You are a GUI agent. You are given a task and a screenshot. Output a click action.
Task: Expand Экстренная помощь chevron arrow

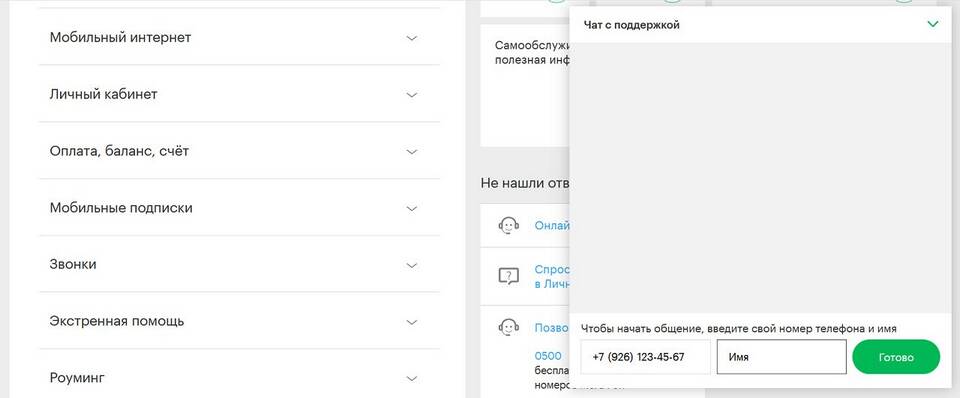(412, 322)
